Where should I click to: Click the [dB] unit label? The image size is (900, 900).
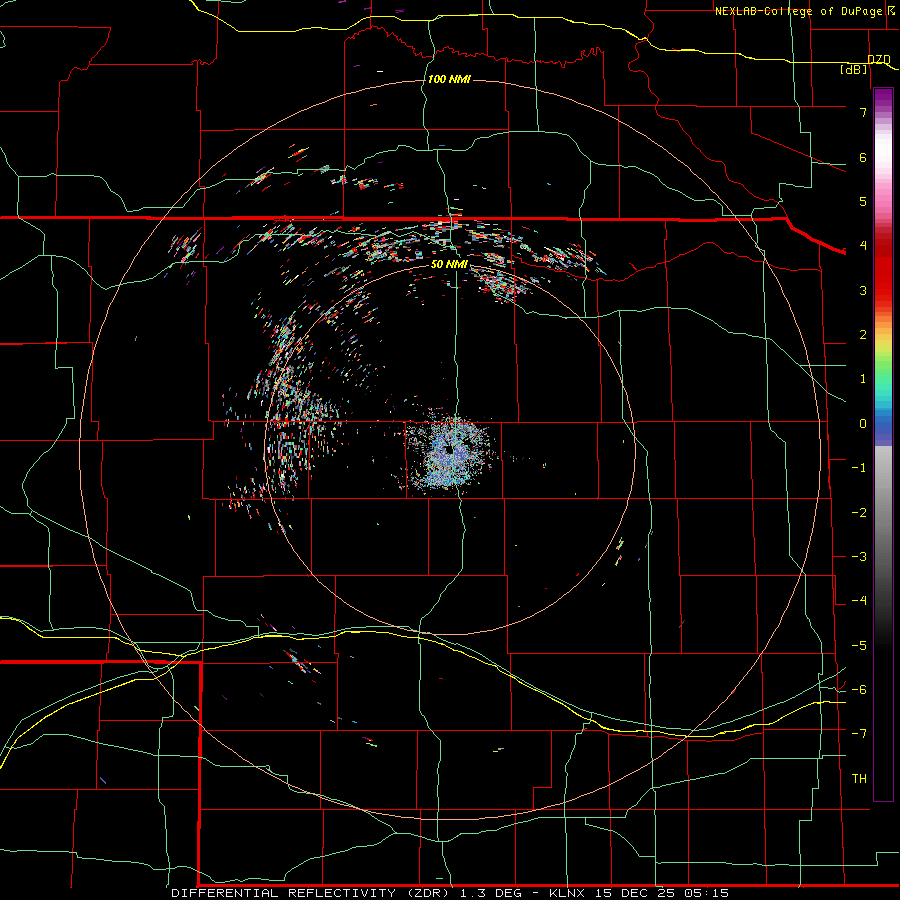pos(854,69)
